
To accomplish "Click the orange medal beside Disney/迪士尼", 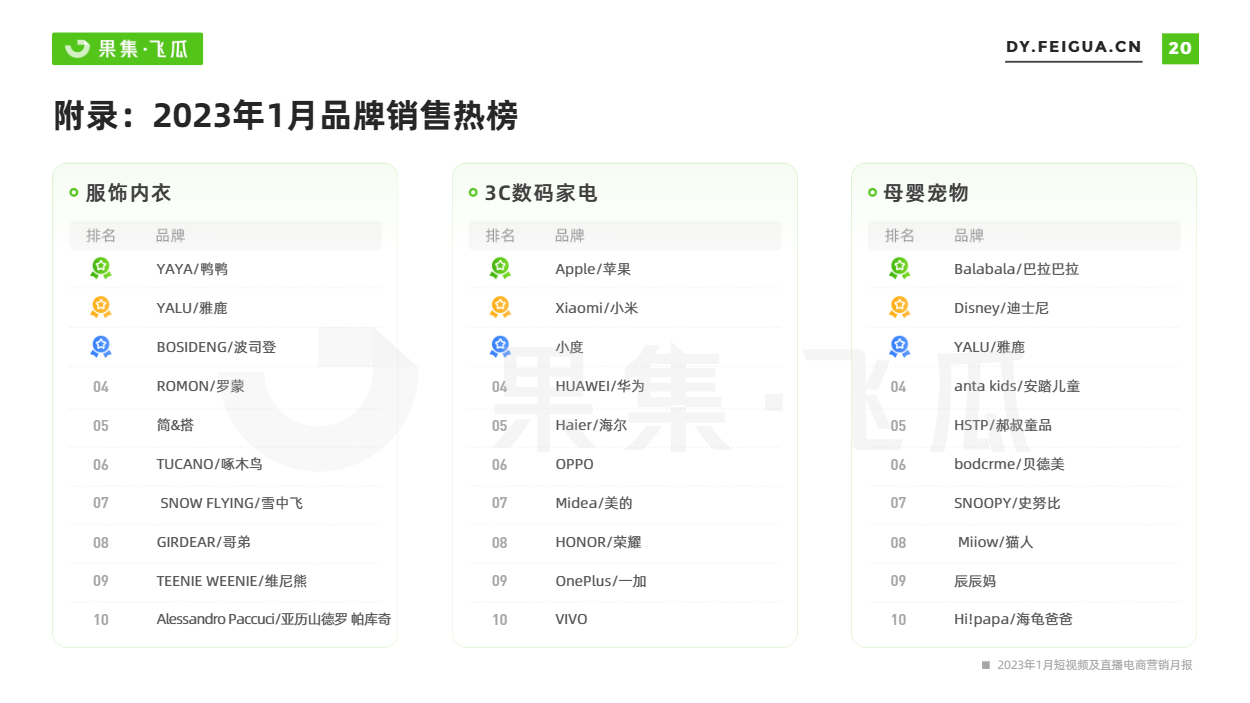I will point(899,307).
